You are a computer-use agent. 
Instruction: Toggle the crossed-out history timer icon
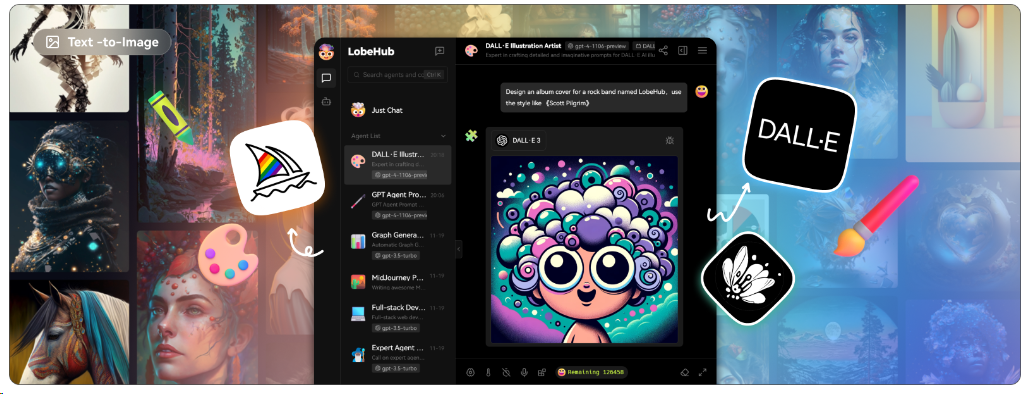506,372
